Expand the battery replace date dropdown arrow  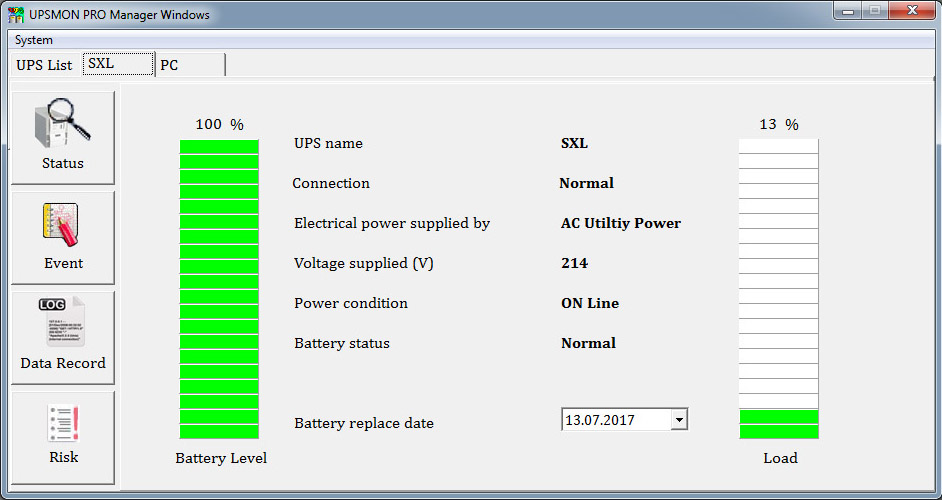click(679, 420)
